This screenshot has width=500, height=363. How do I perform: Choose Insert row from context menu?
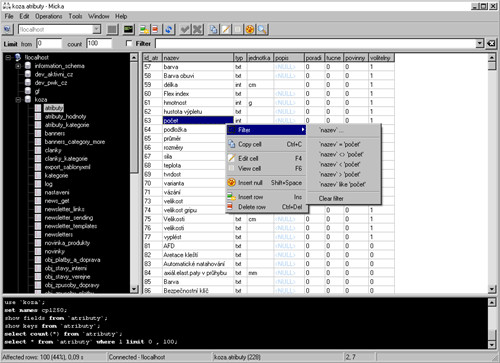266,197
